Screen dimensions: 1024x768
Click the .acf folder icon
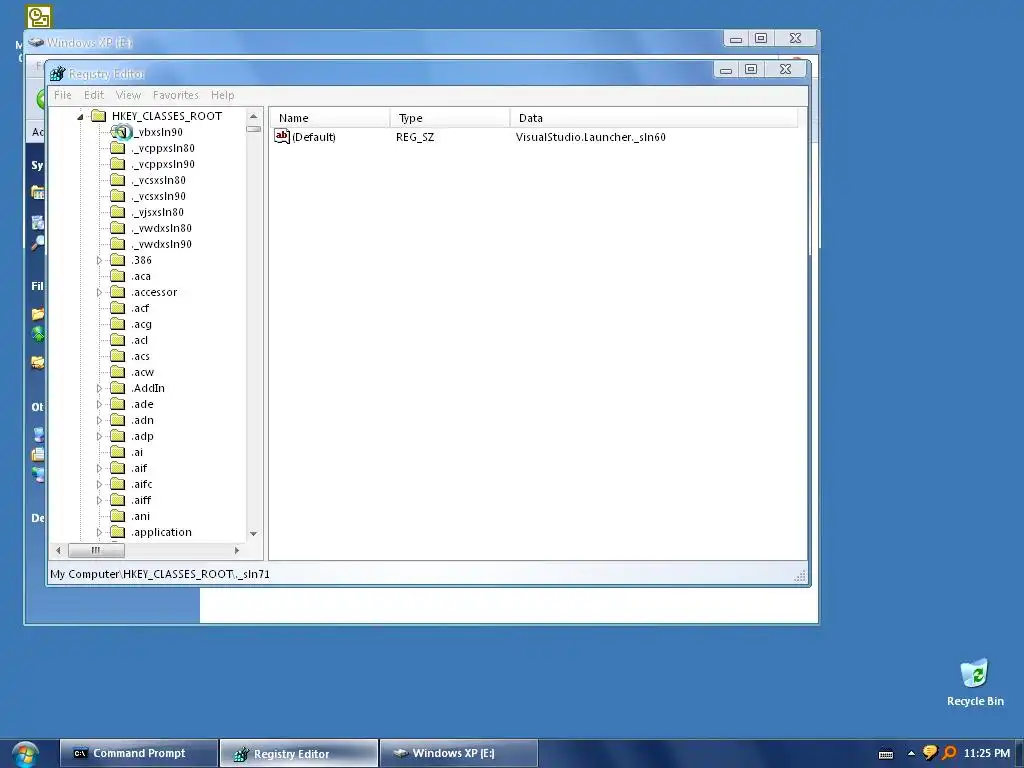118,308
